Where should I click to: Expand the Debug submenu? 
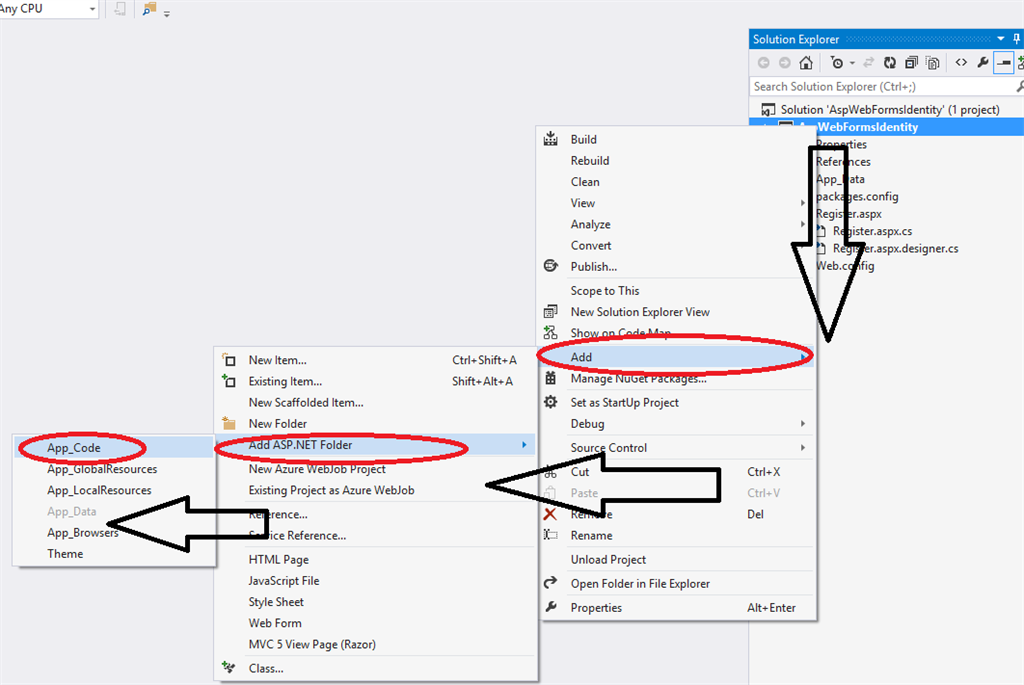pyautogui.click(x=676, y=424)
